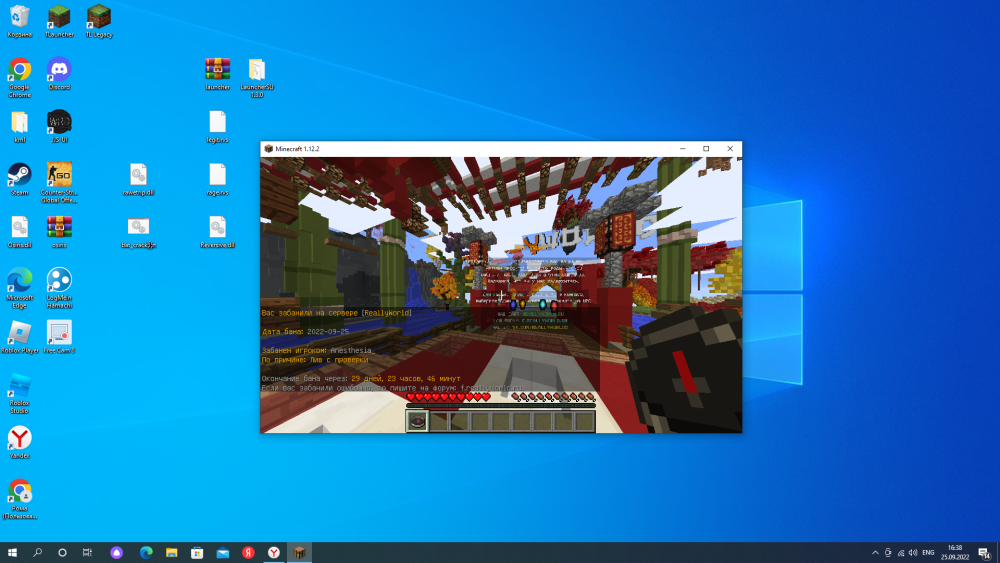
Task: Open taskbar search magnifier
Action: point(37,552)
